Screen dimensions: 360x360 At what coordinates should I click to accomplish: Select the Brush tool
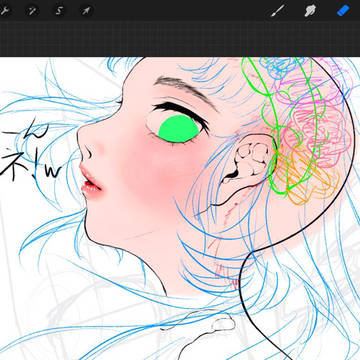coord(277,11)
